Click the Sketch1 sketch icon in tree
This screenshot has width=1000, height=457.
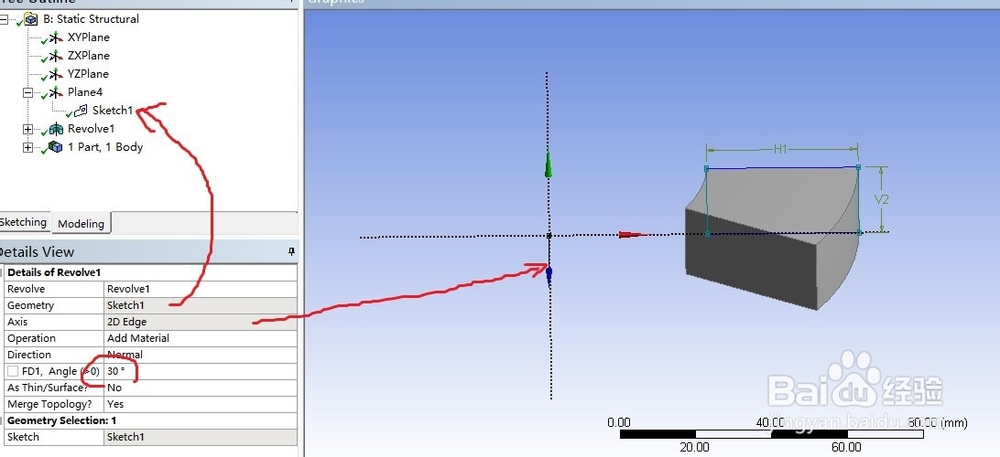pyautogui.click(x=80, y=111)
